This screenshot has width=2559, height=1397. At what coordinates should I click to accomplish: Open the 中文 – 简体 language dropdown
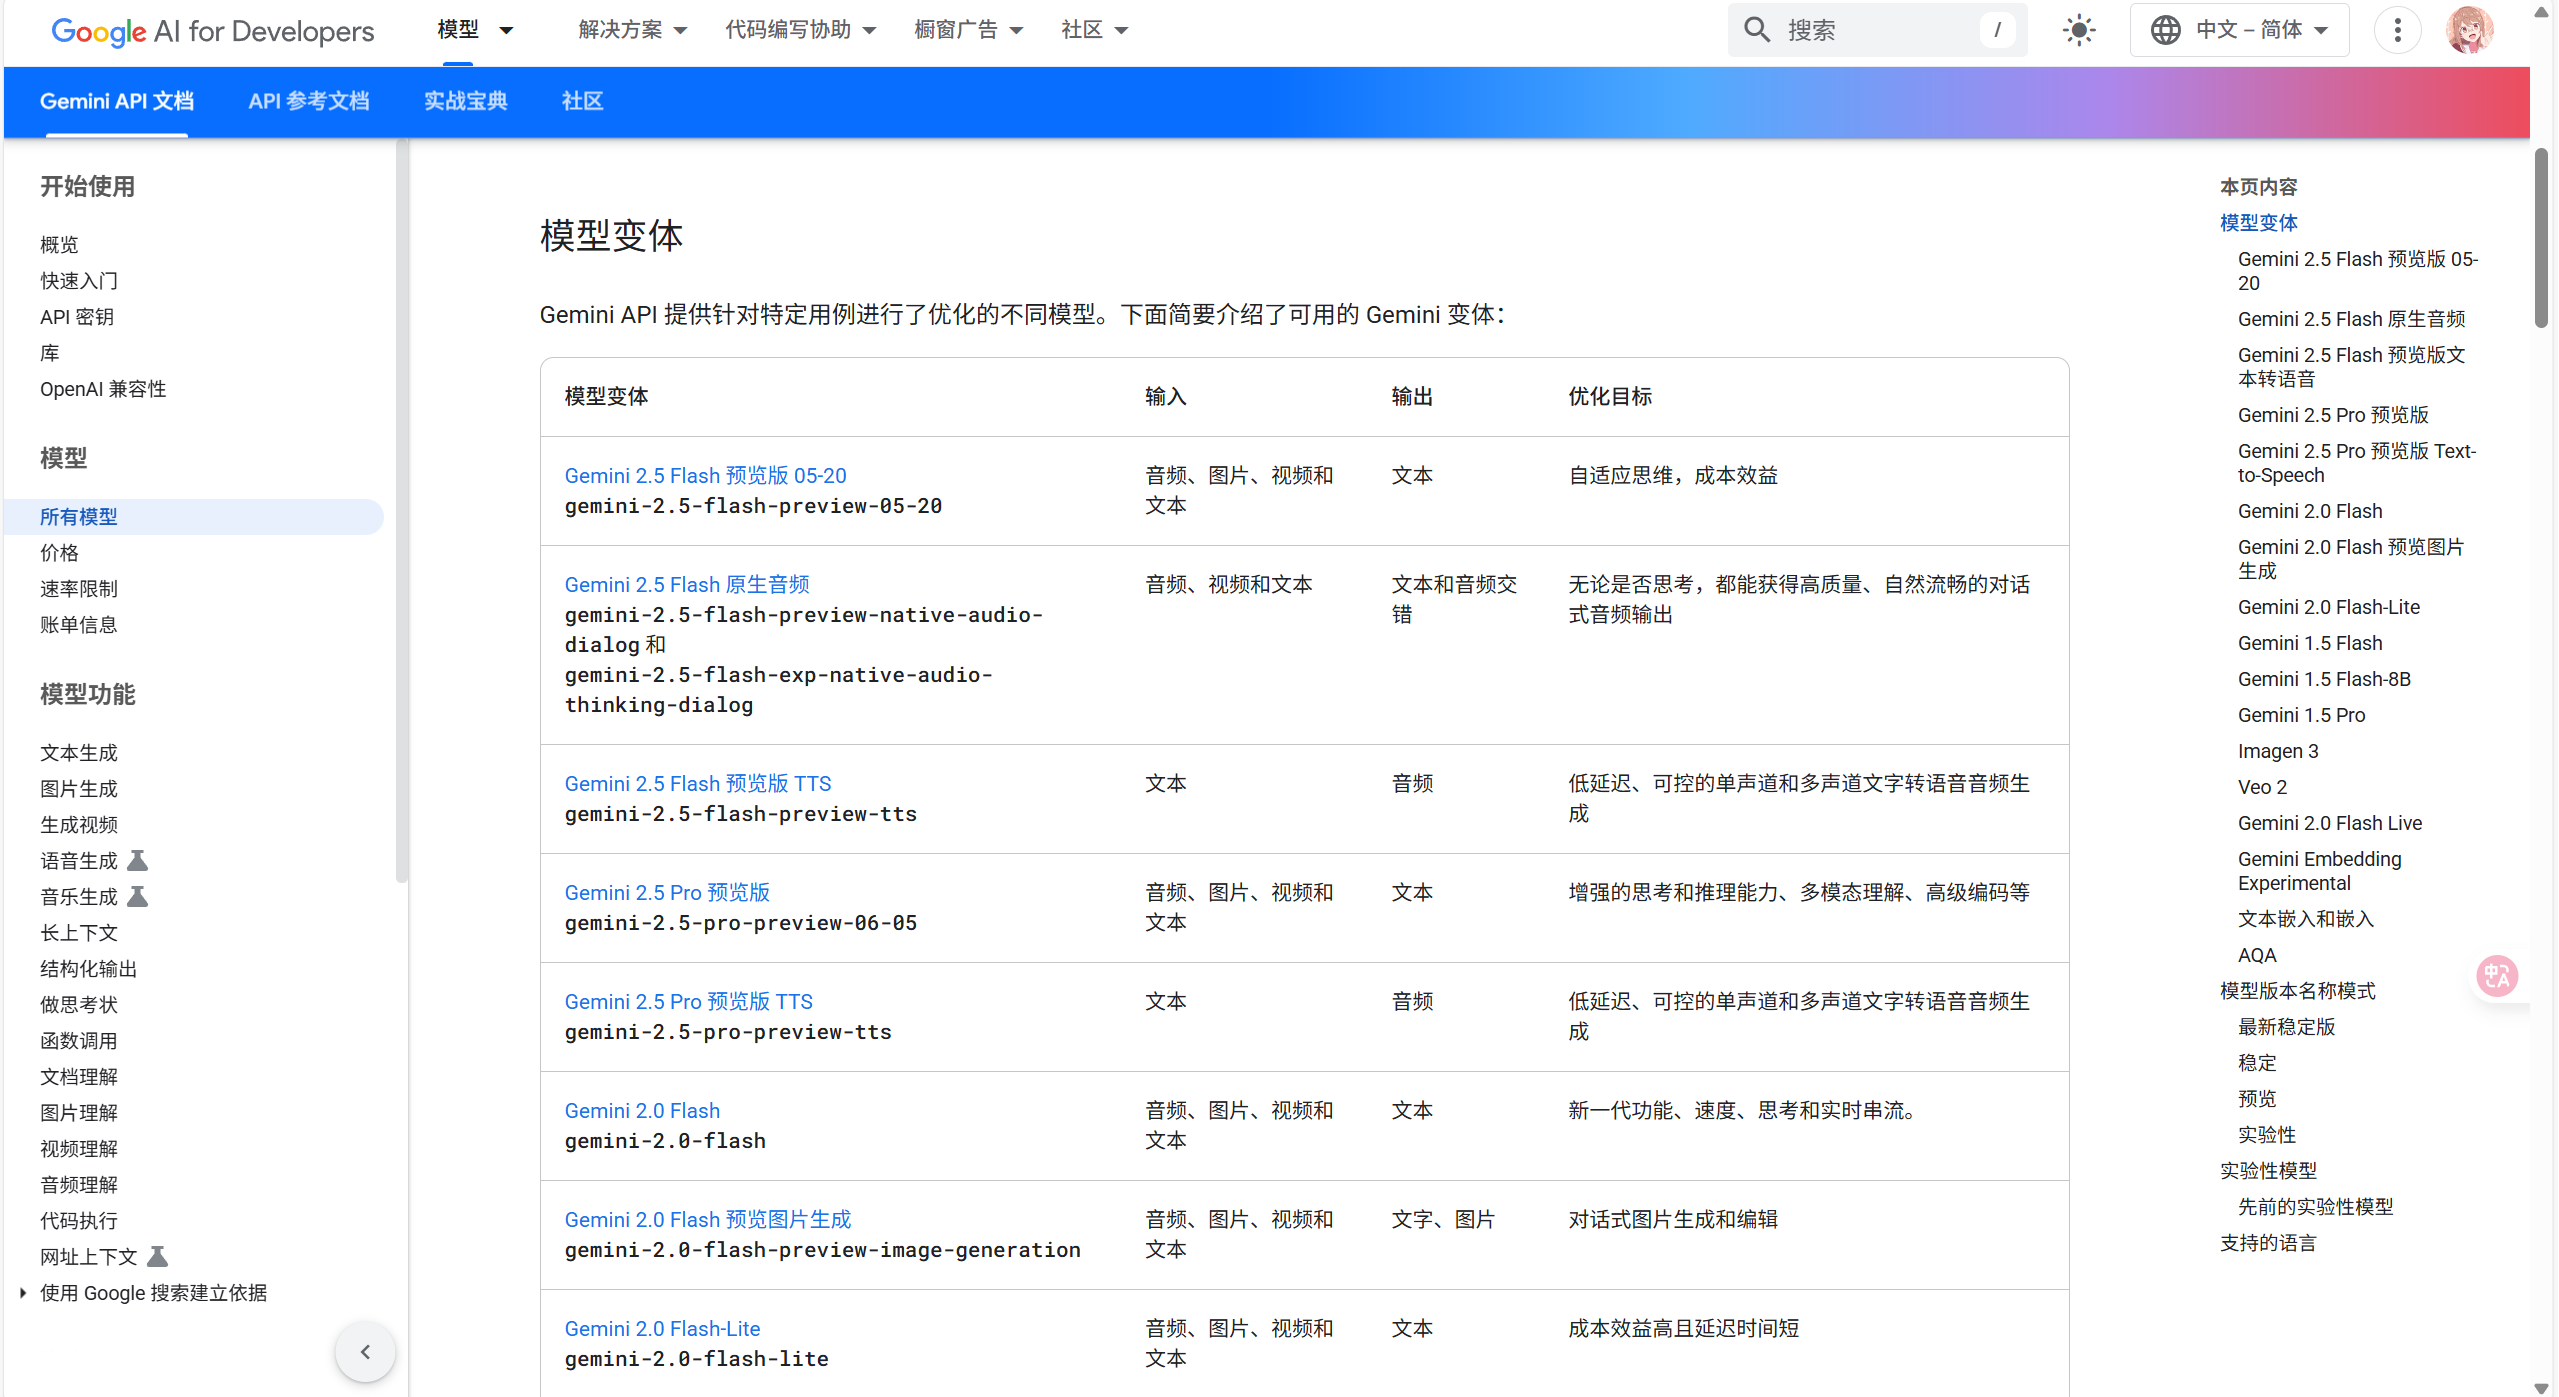point(2240,30)
